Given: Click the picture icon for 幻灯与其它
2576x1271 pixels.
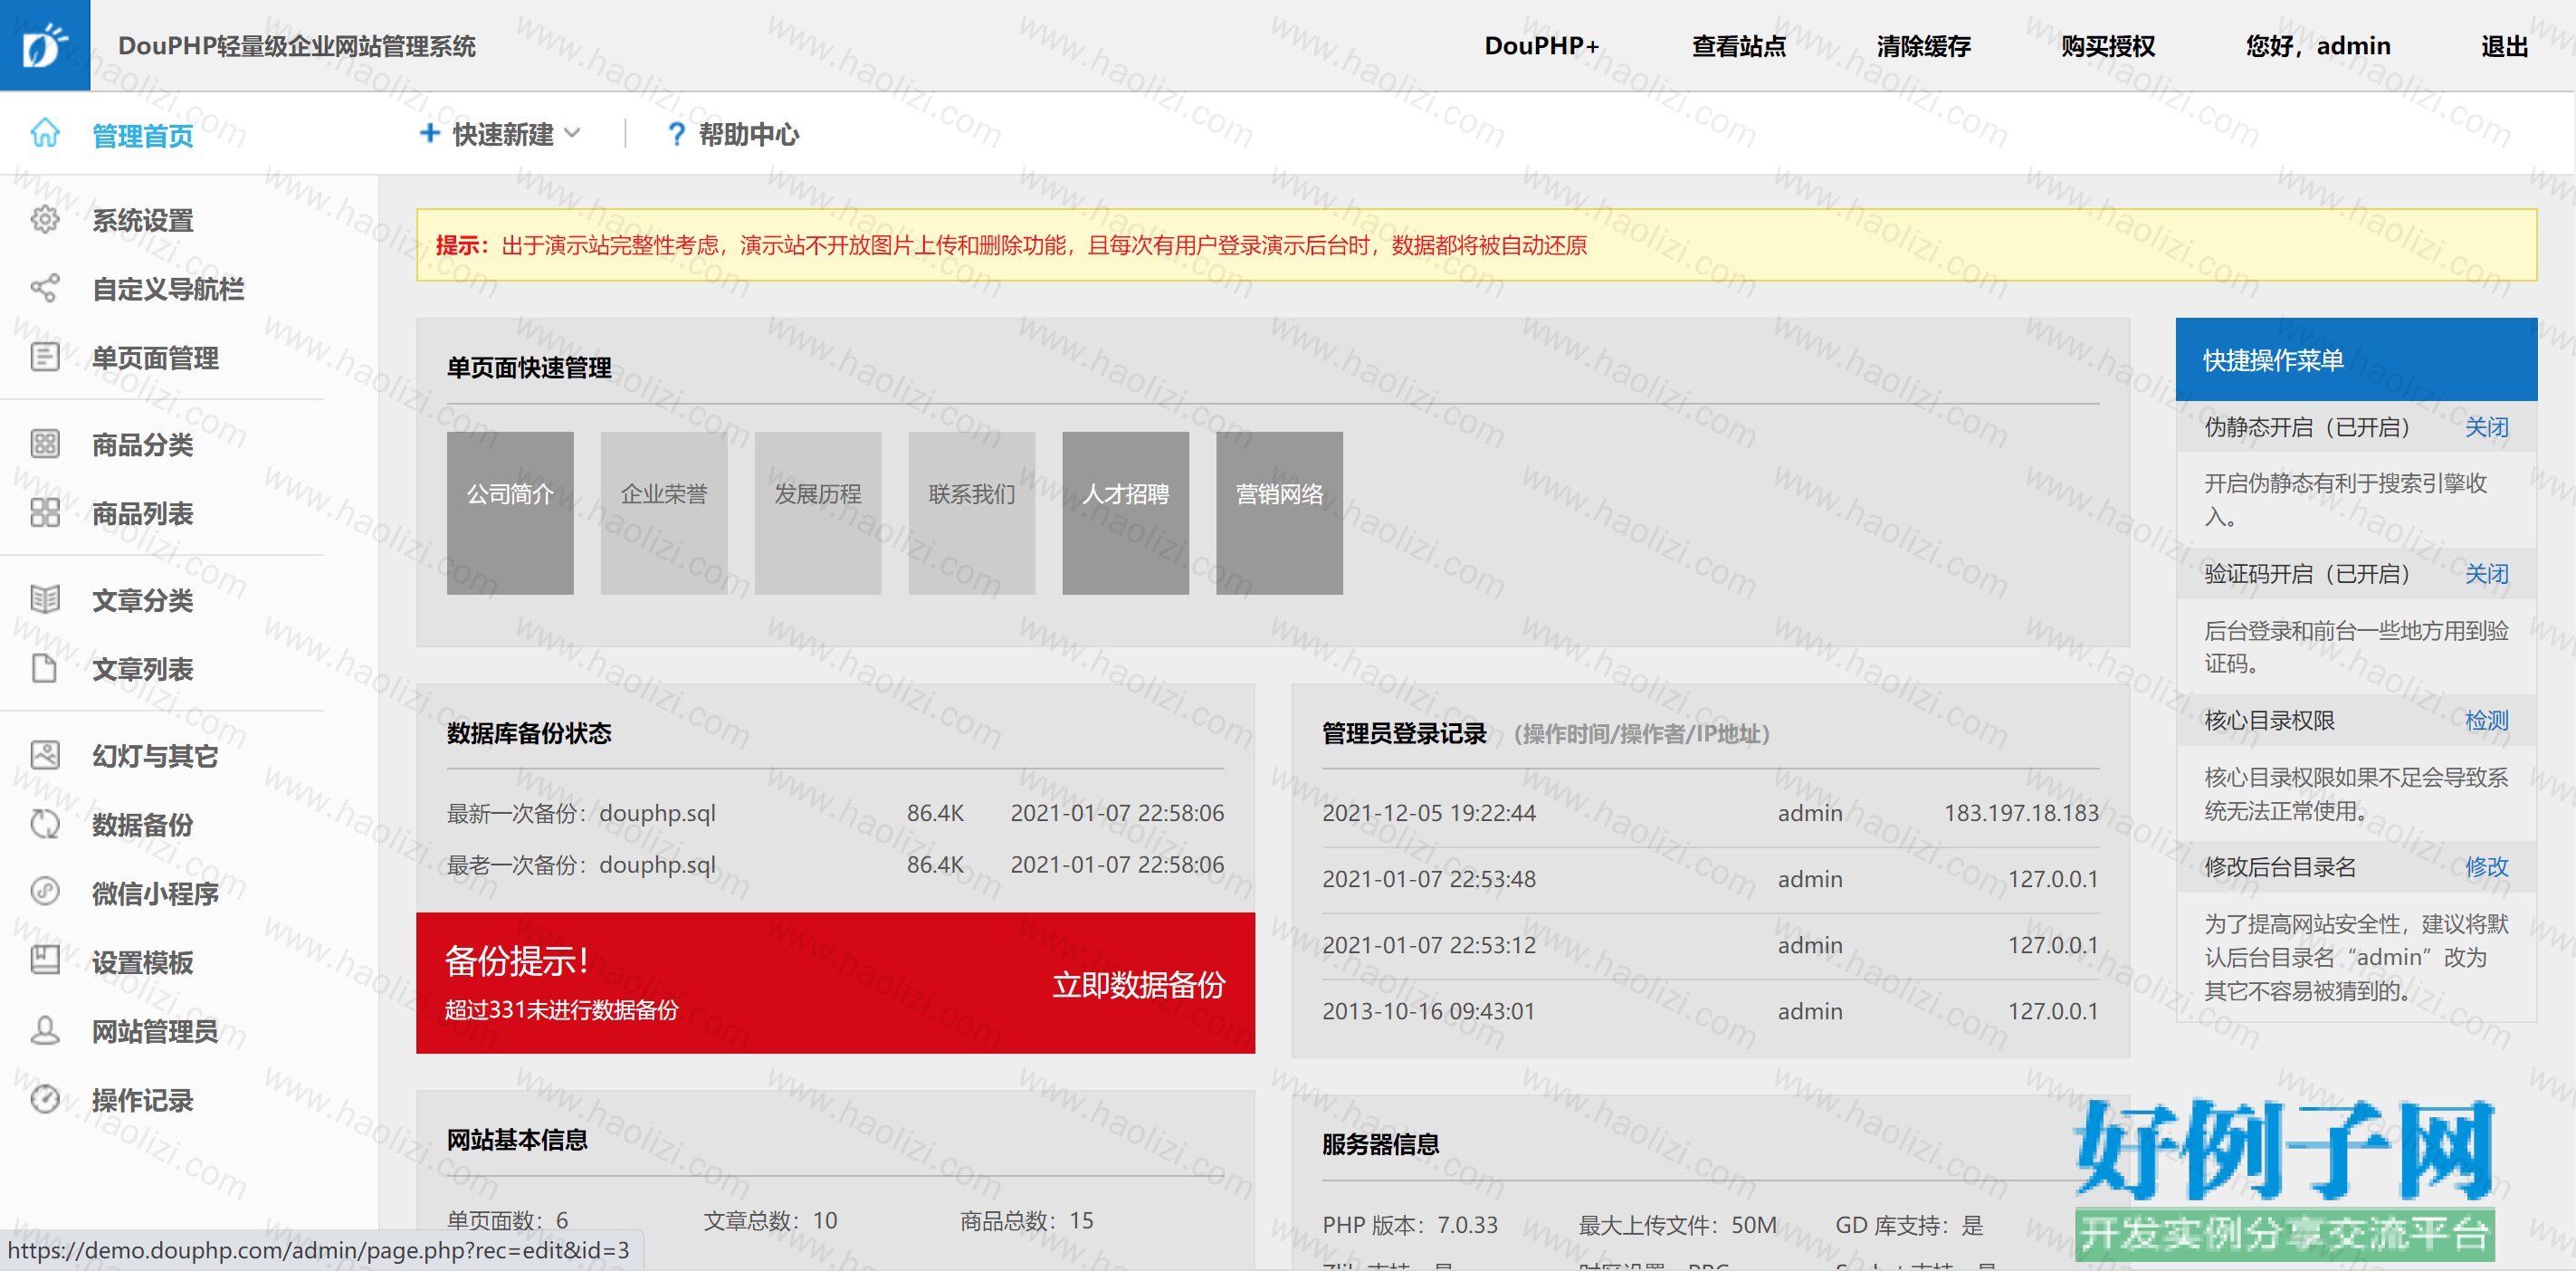Looking at the screenshot, I should pos(45,755).
